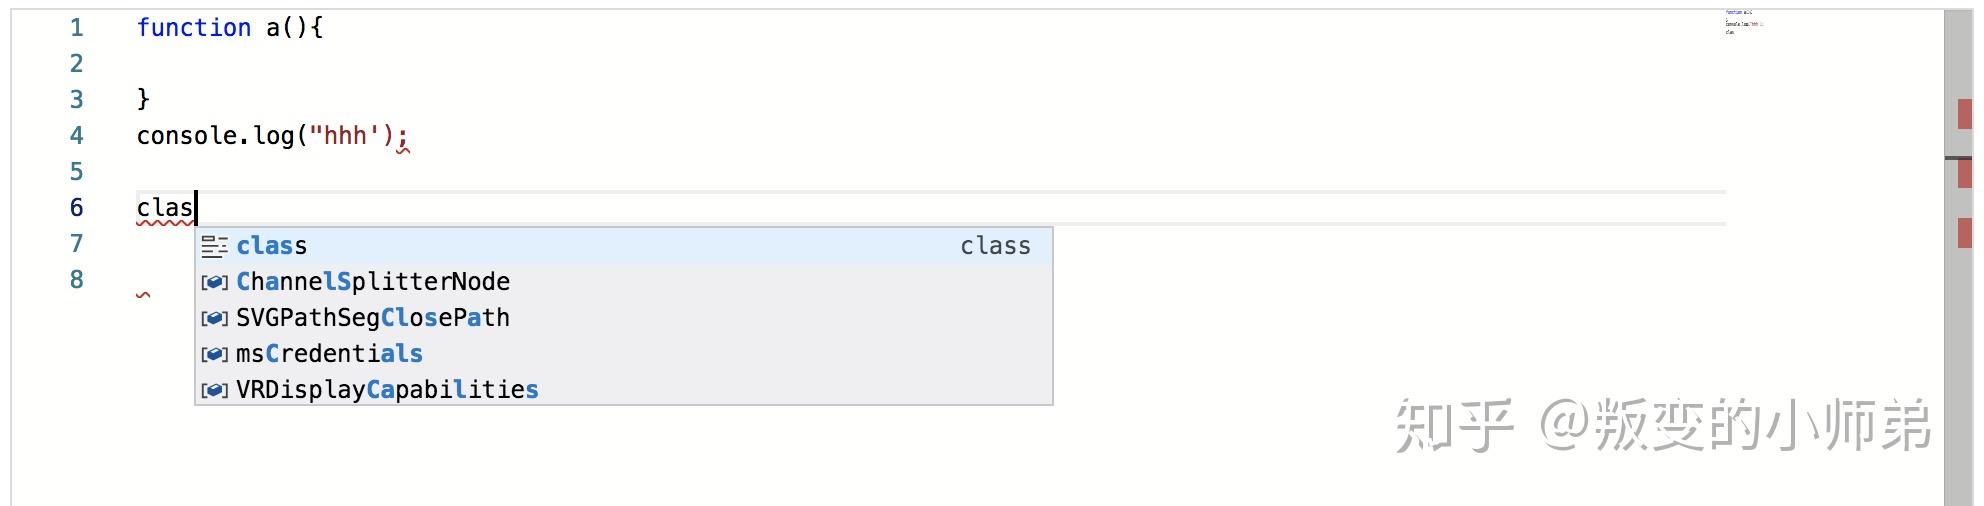Click the red-underlined semicolon on line 4

coord(403,139)
